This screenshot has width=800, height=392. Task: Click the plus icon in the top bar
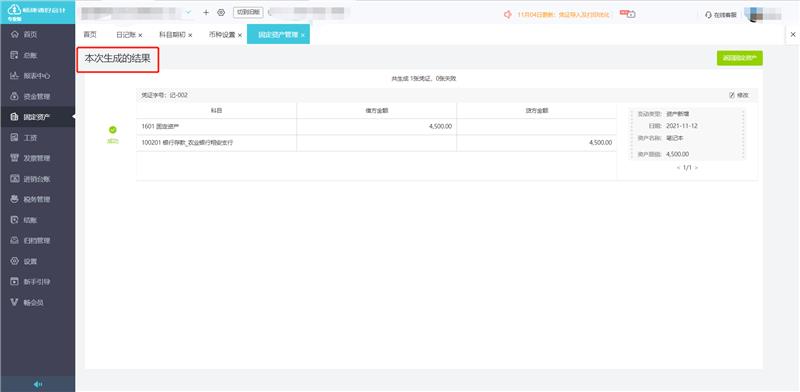coord(206,12)
